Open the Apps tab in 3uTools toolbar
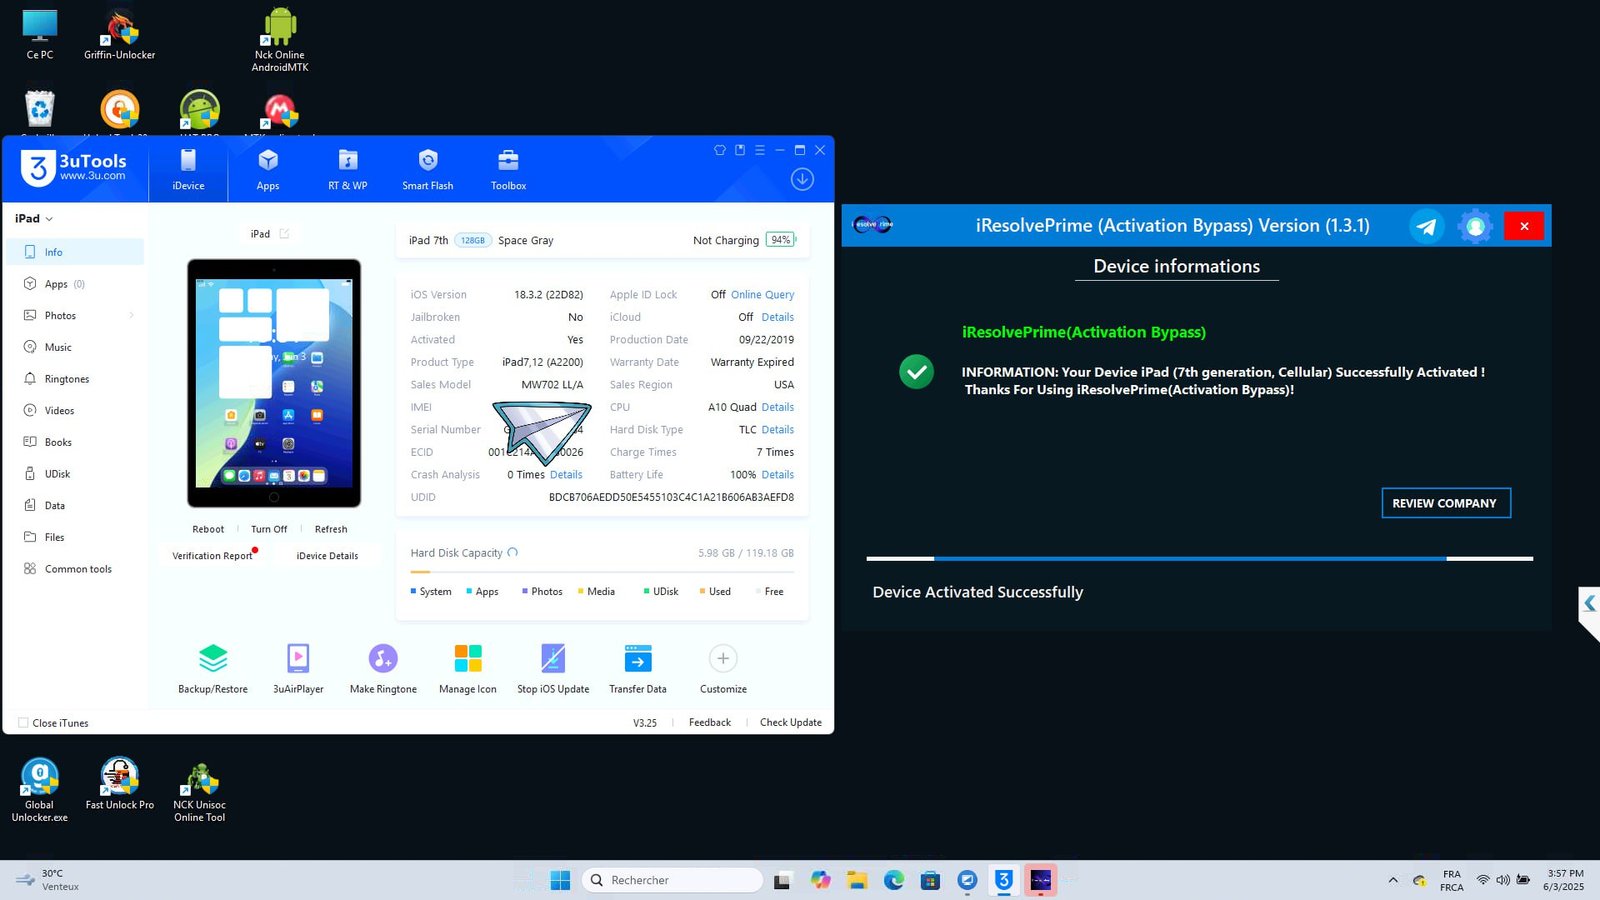The image size is (1600, 900). click(x=268, y=170)
